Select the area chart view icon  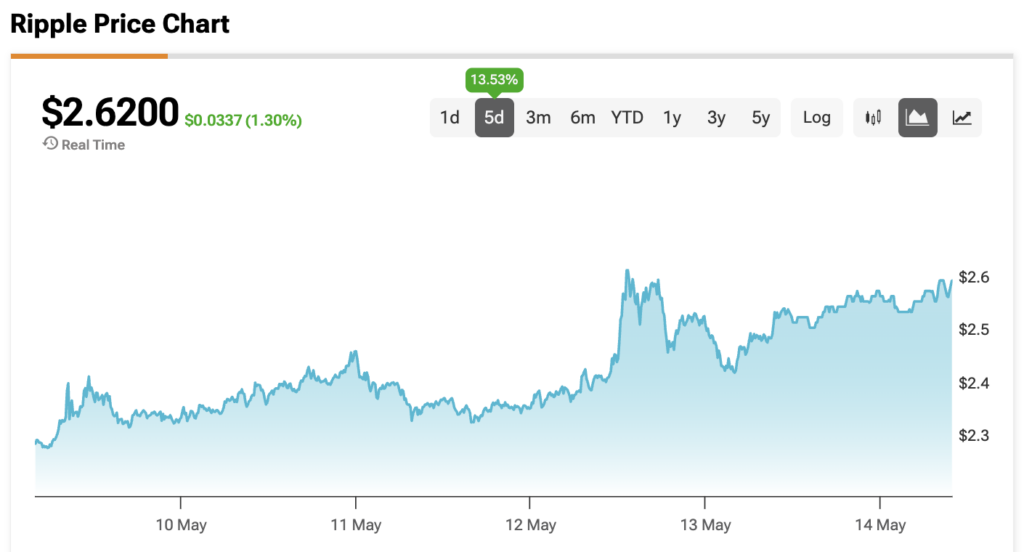click(917, 118)
